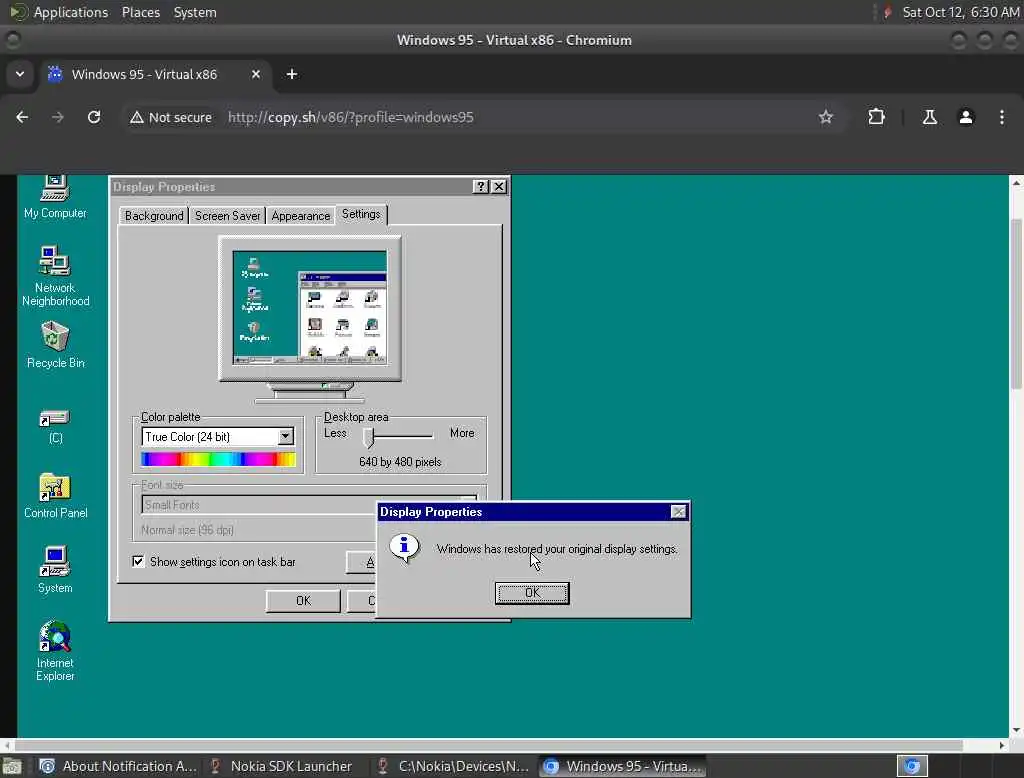Open the System menu

(195, 12)
